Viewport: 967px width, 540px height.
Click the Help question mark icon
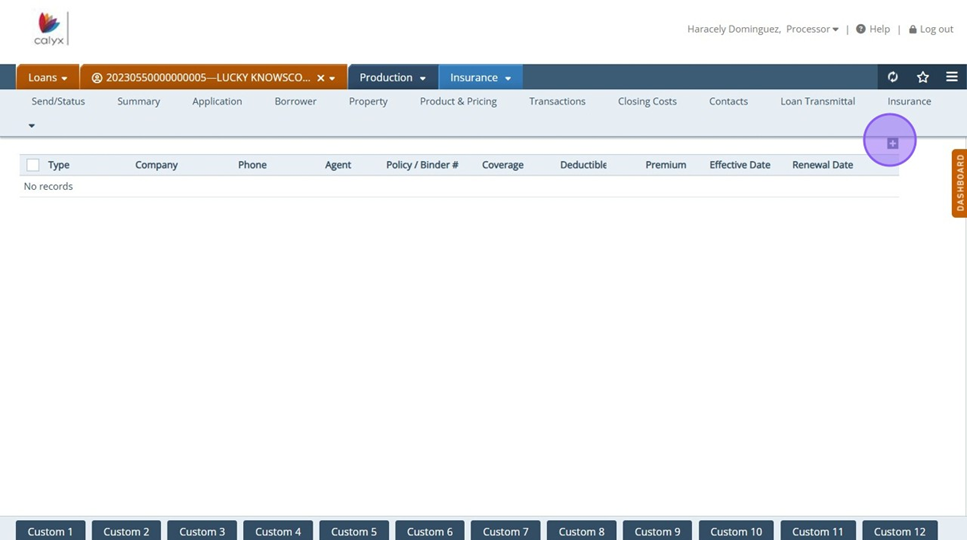(861, 29)
